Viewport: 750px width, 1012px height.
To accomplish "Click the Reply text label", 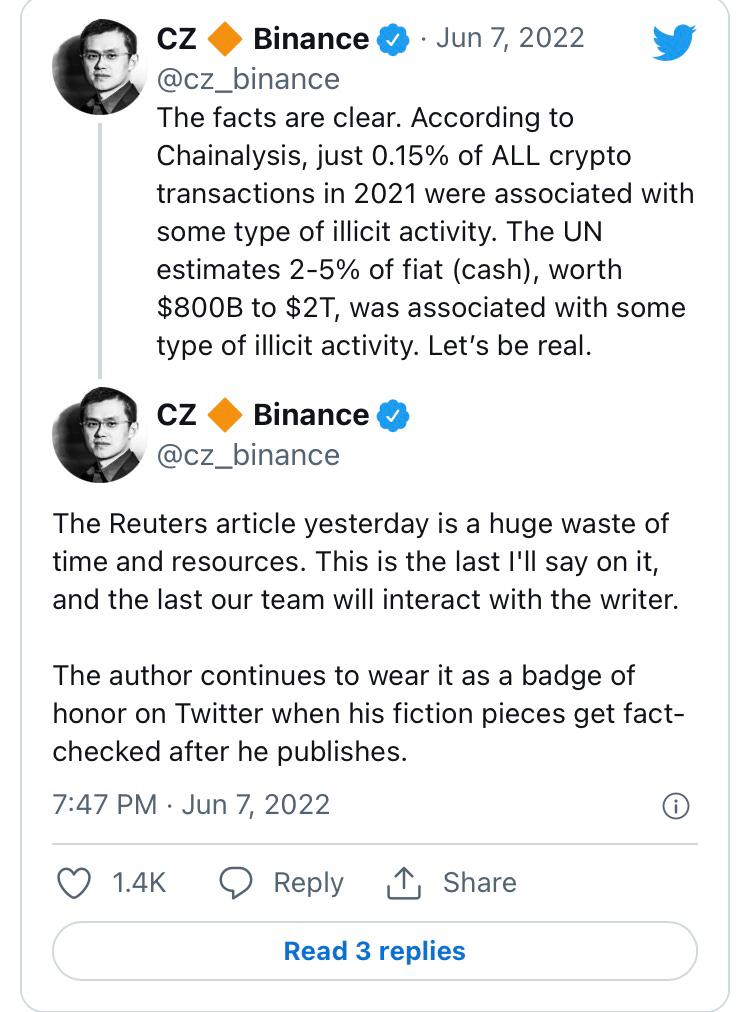I will 308,882.
